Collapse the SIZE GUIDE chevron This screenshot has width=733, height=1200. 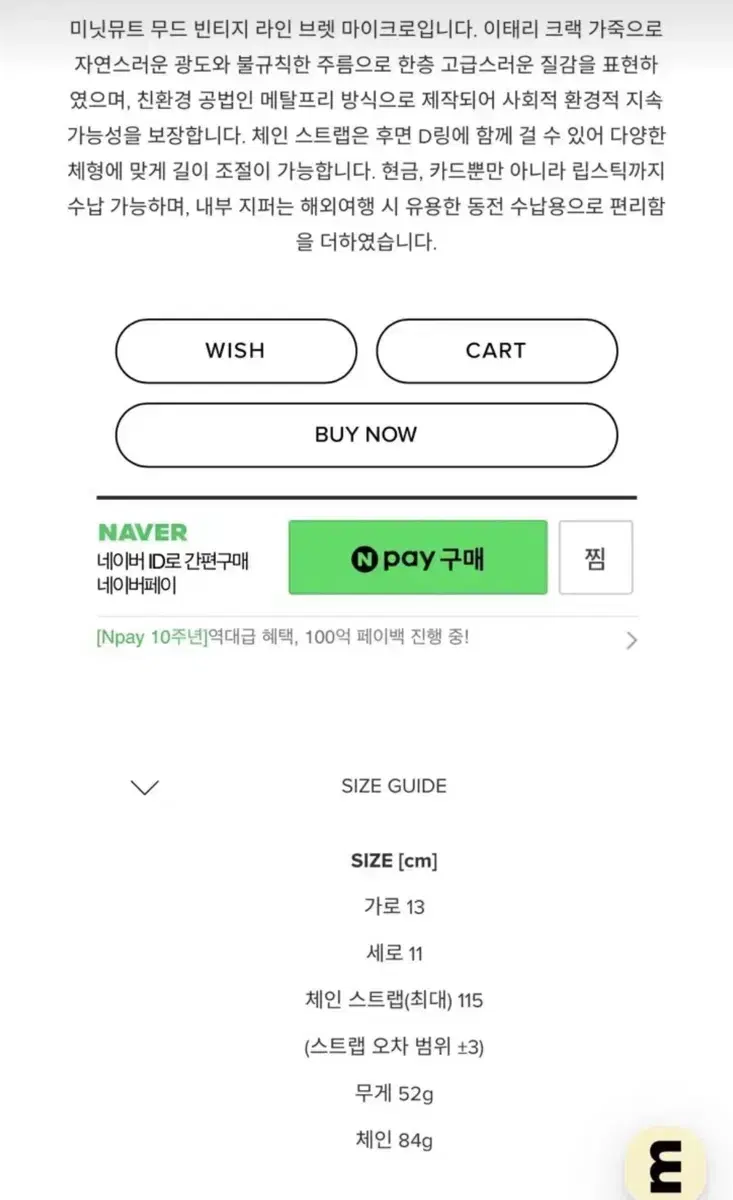(x=145, y=787)
